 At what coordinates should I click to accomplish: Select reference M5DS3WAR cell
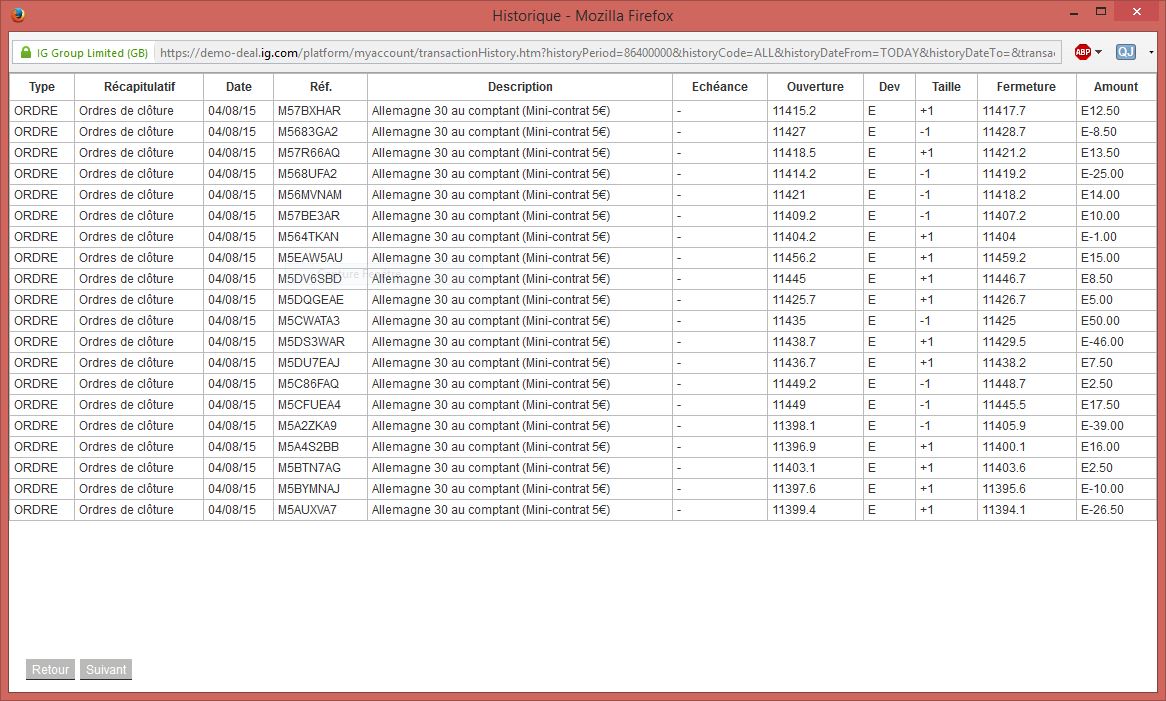click(321, 342)
